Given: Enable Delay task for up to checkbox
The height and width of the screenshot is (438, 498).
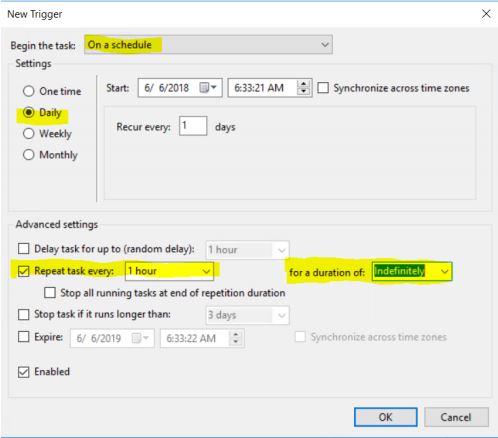Looking at the screenshot, I should point(23,248).
